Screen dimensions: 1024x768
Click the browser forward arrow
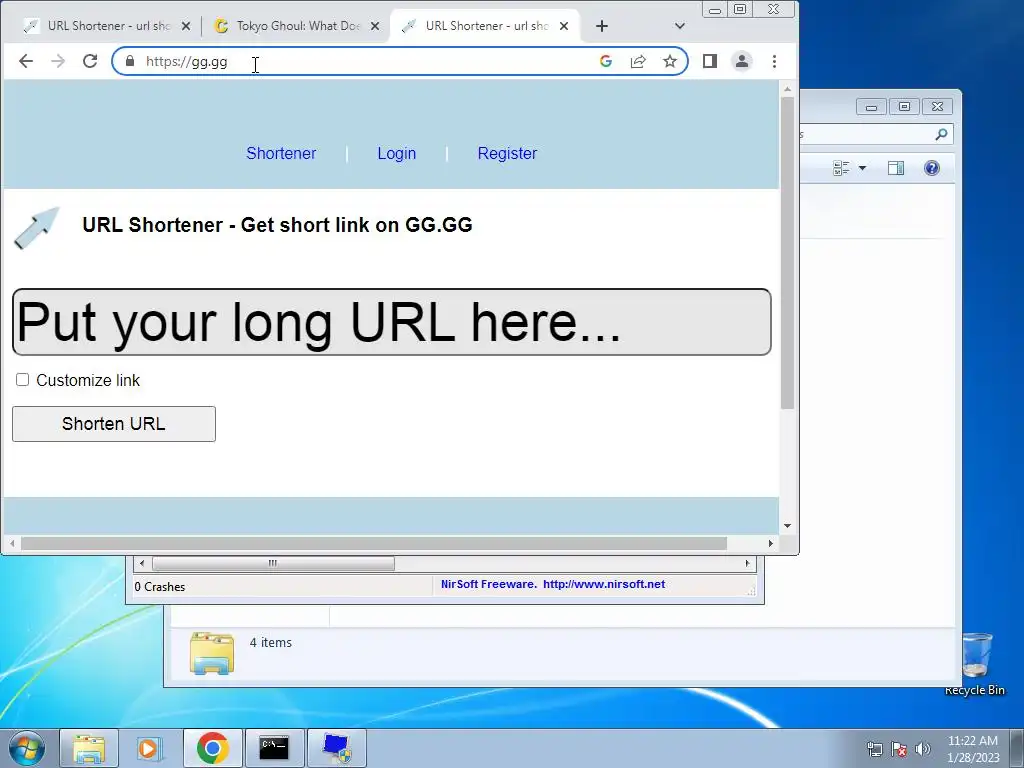[x=58, y=61]
